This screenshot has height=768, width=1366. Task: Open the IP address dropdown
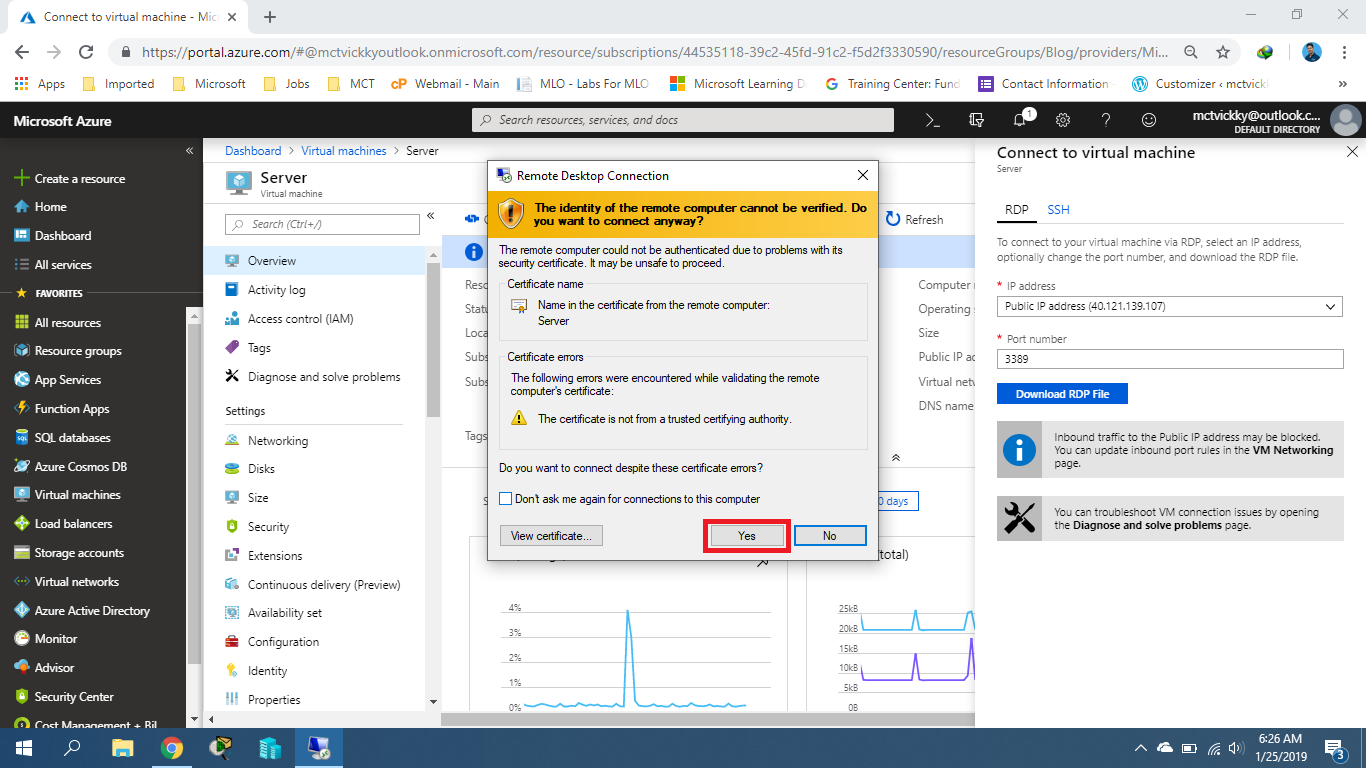(x=1170, y=306)
